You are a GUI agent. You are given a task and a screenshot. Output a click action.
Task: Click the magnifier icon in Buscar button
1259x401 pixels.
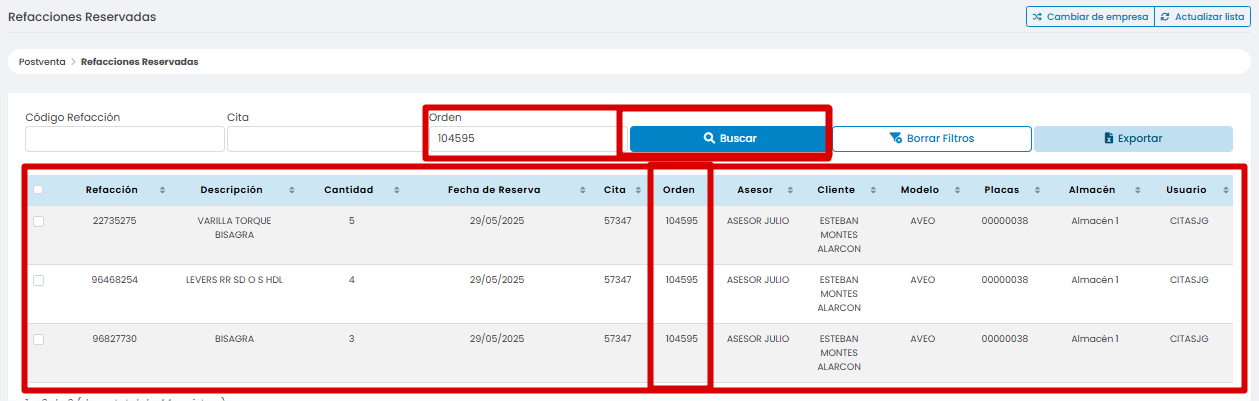[x=709, y=139]
